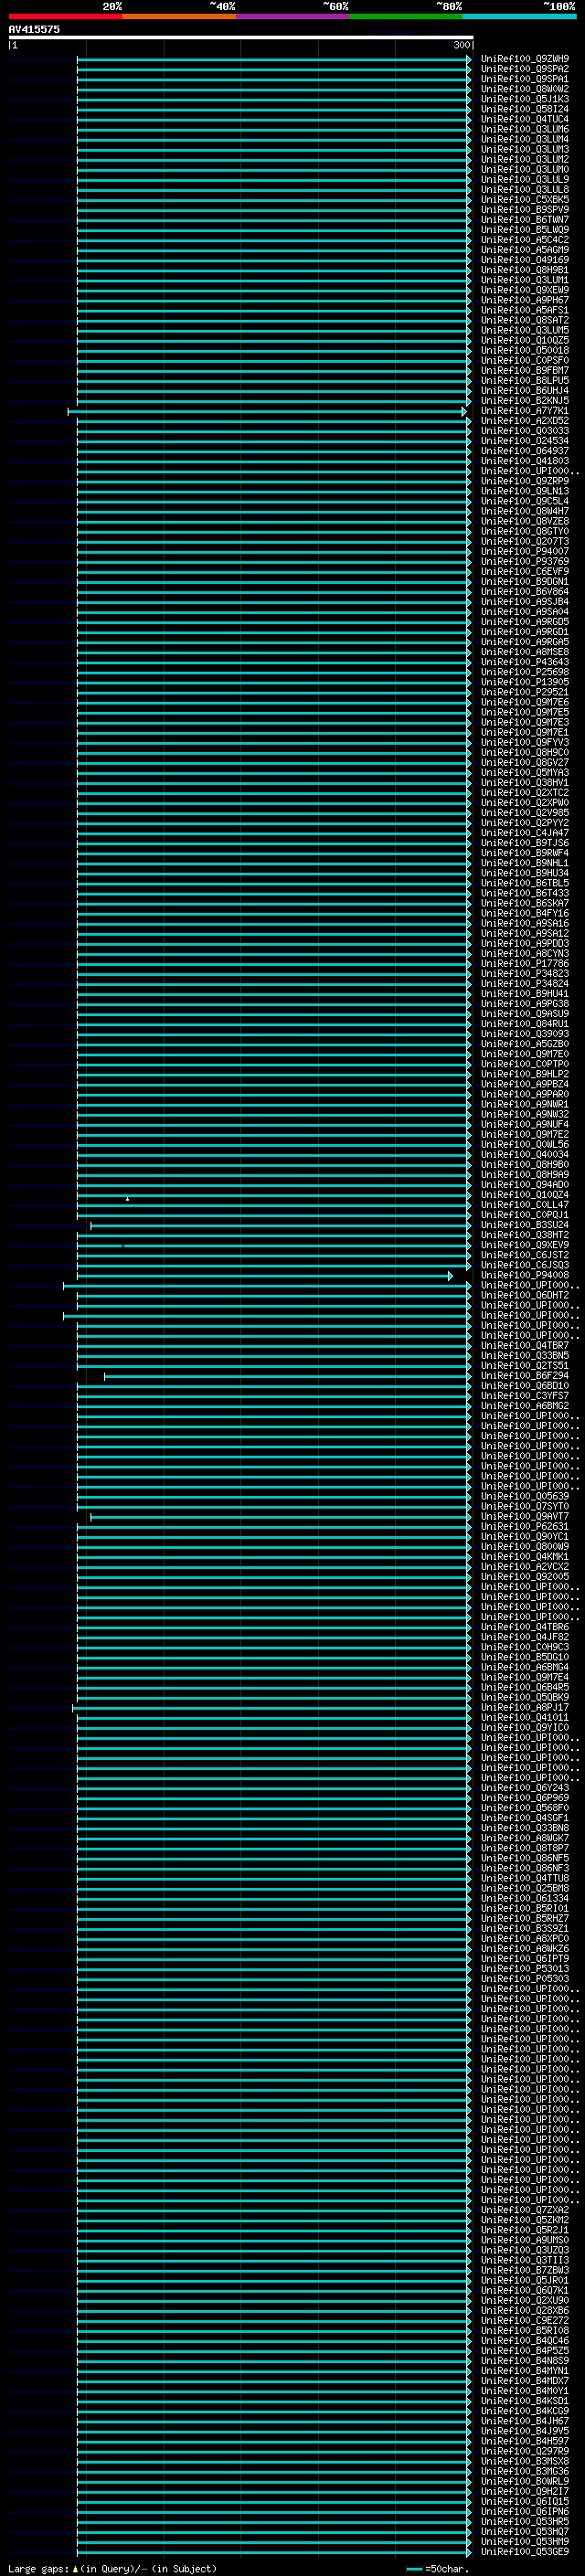Screen dimensions: 585x2576
Task: Click label UniRef100_O49169
Action: tap(525, 260)
